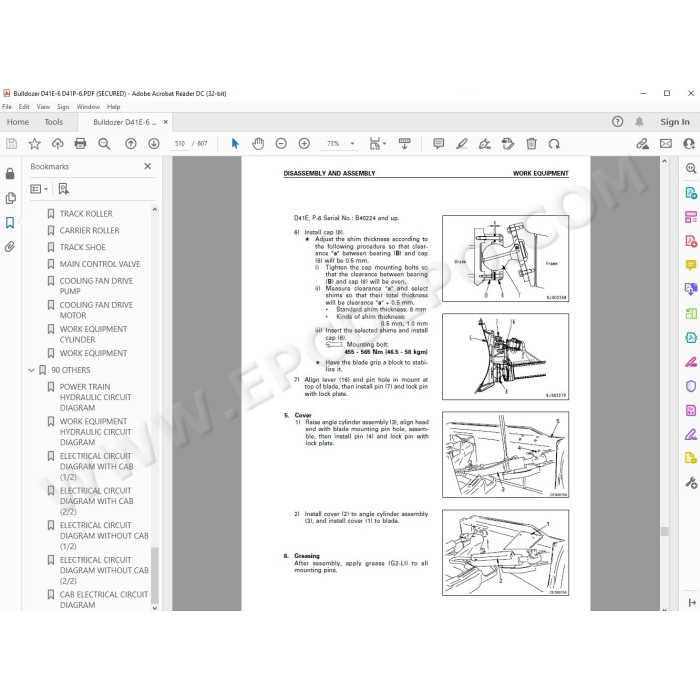Open TRACK ROLLER bookmark
This screenshot has width=700, height=700.
coord(86,214)
